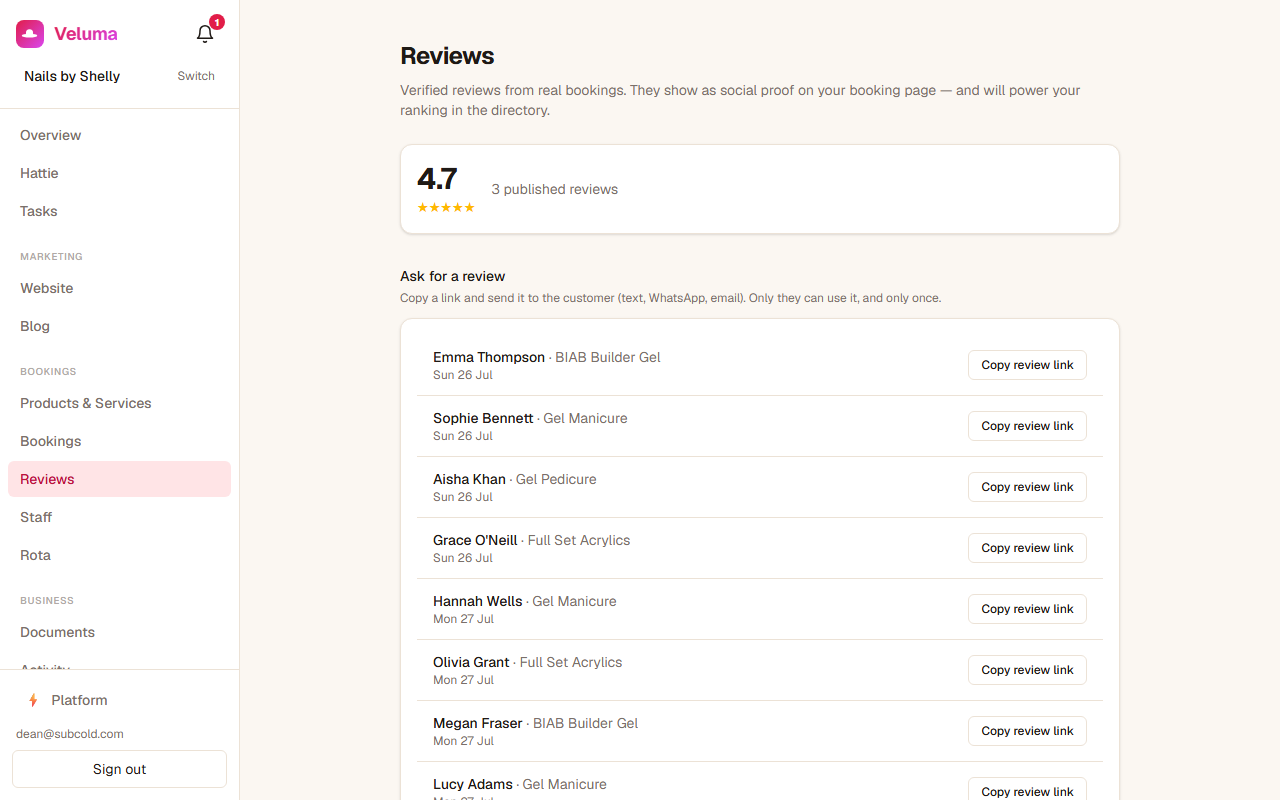Go to Bookings page

pyautogui.click(x=120, y=441)
